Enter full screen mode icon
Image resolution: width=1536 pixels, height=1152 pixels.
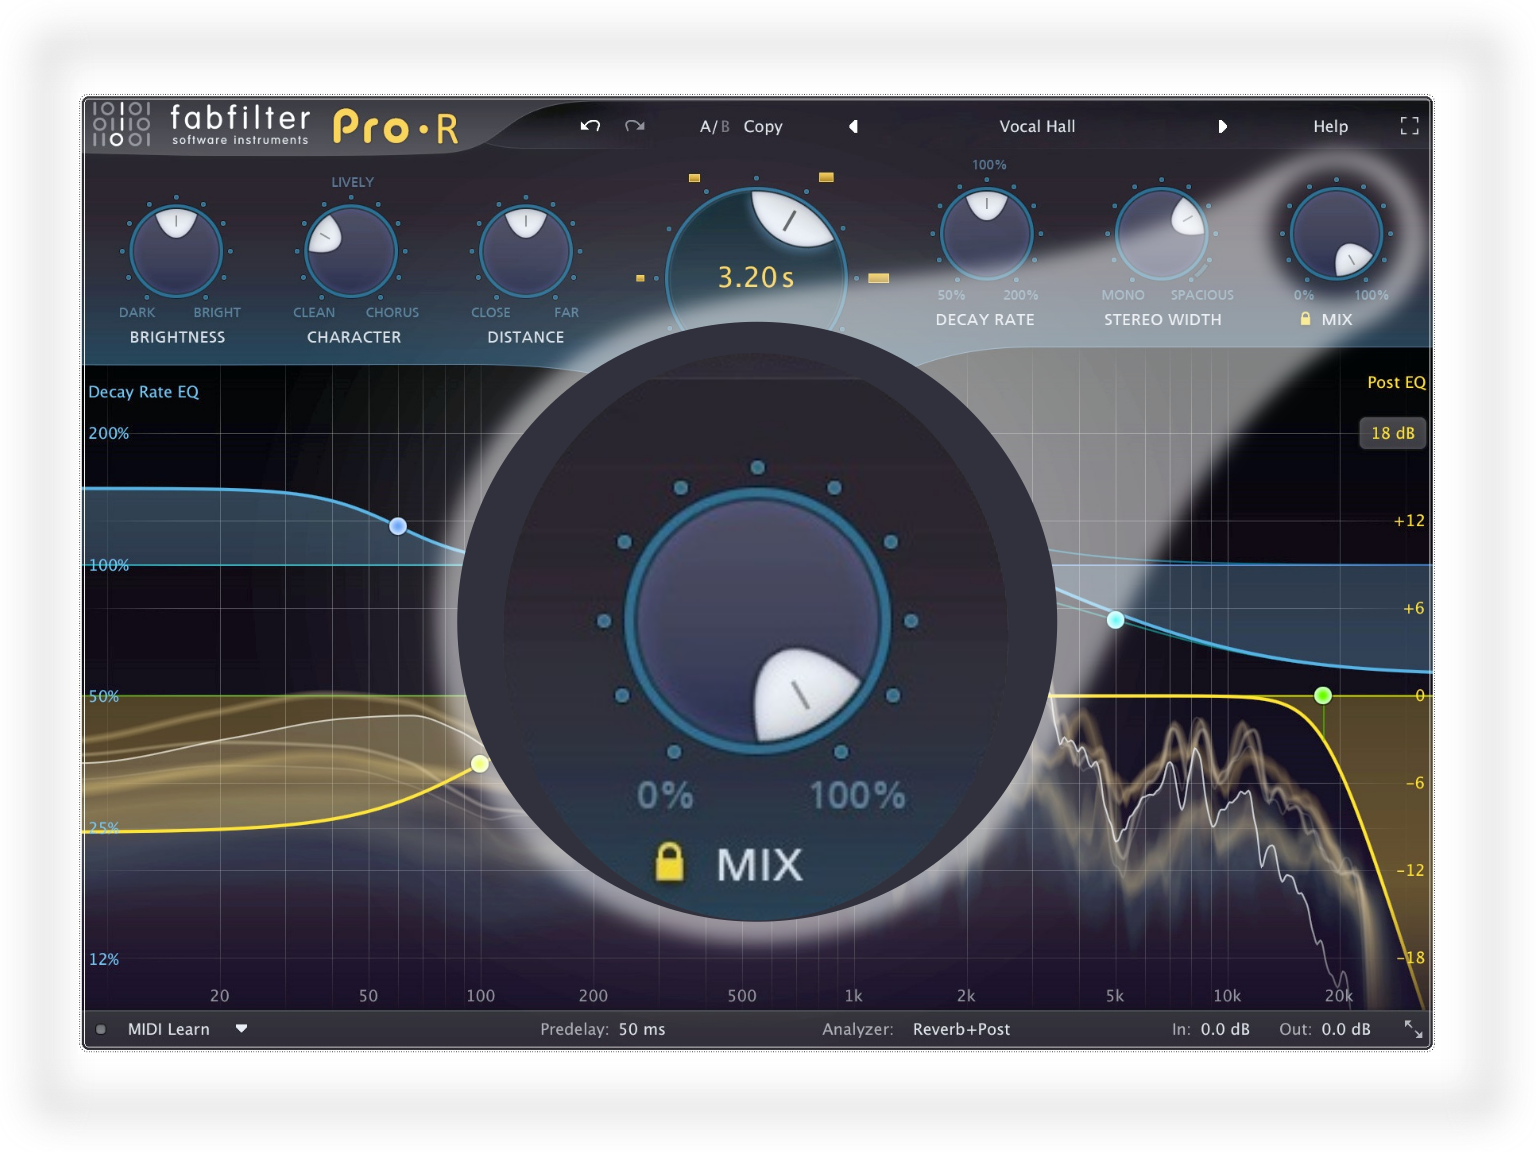(1409, 126)
